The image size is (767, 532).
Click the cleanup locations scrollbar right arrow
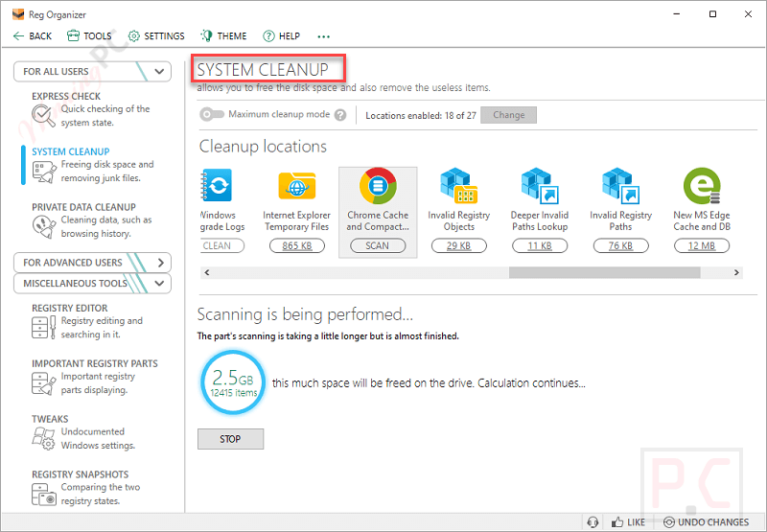click(x=737, y=272)
